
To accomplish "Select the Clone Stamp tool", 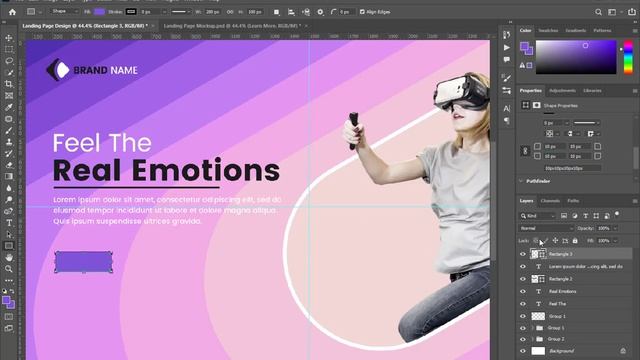I will click(x=9, y=142).
